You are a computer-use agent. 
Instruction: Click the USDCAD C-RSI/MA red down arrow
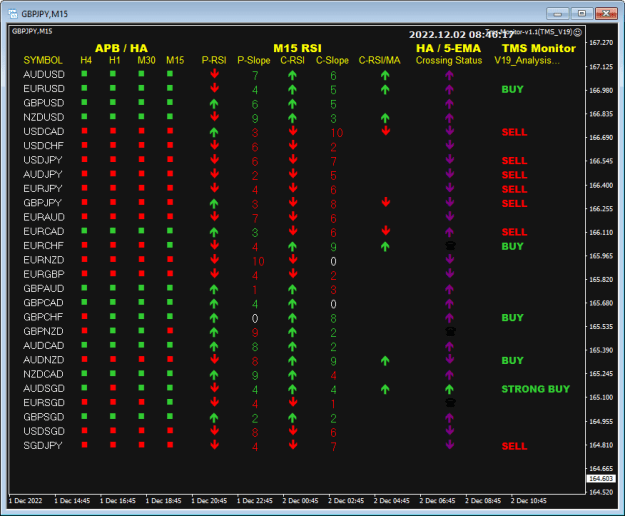click(x=385, y=131)
